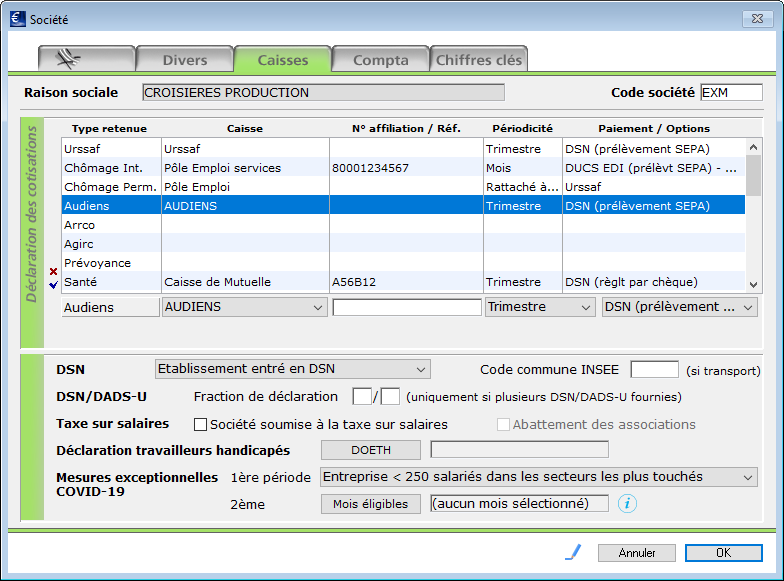This screenshot has width=784, height=581.
Task: Click the A56B12 affiliation cell
Action: 406,282
